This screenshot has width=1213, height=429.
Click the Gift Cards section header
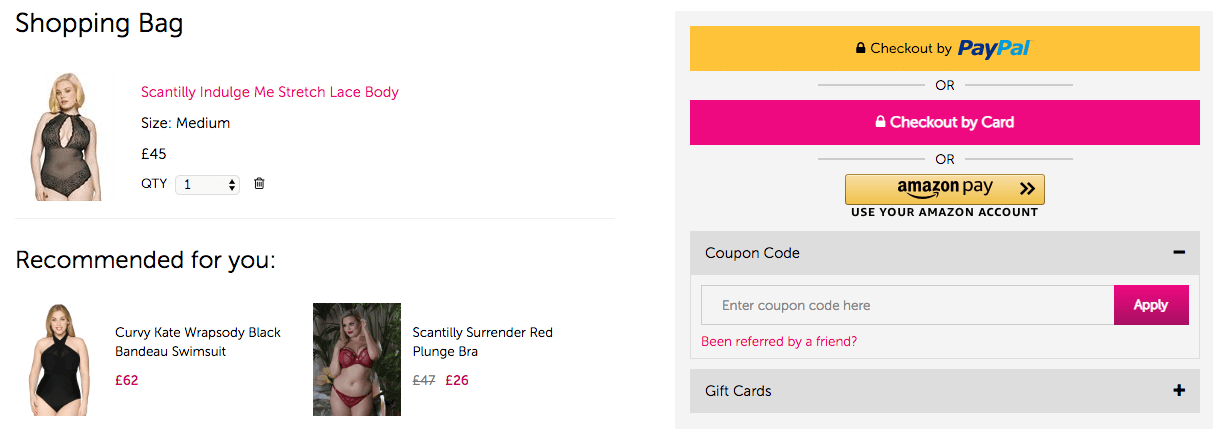pyautogui.click(x=738, y=391)
